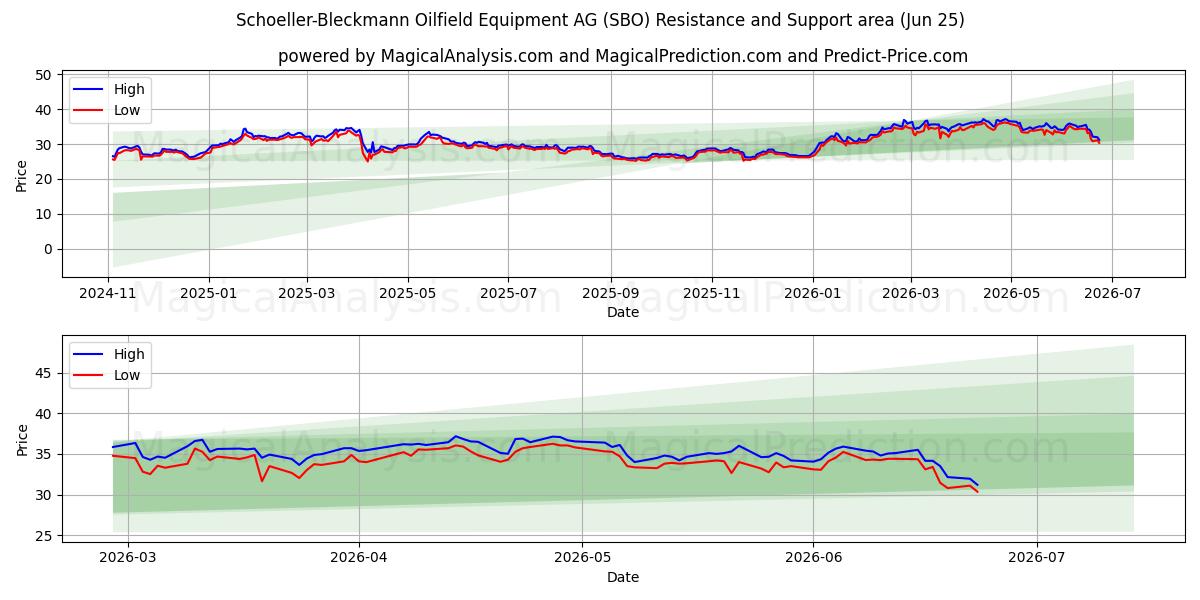The image size is (1200, 600).
Task: Click top chart x-axis label 2025-01
Action: (208, 295)
